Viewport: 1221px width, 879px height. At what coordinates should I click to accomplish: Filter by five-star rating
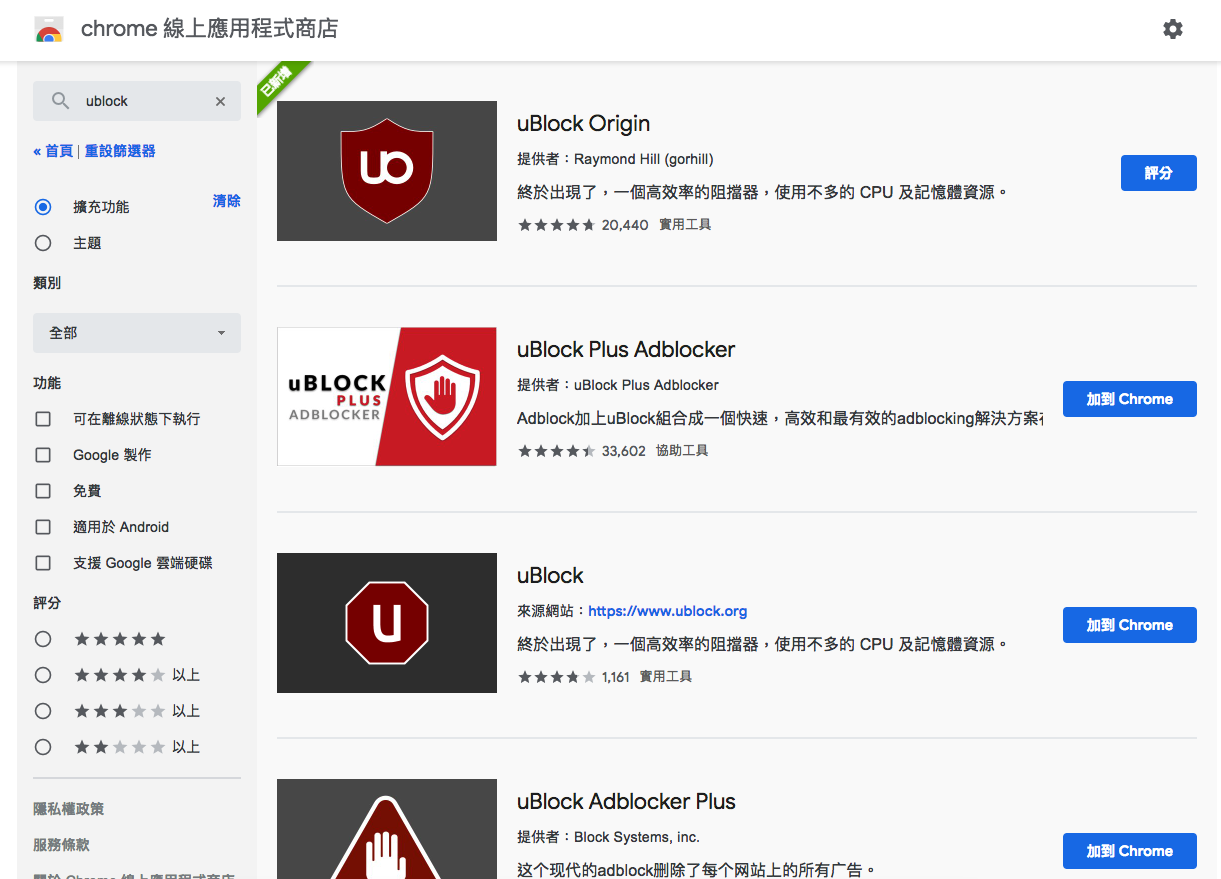43,639
